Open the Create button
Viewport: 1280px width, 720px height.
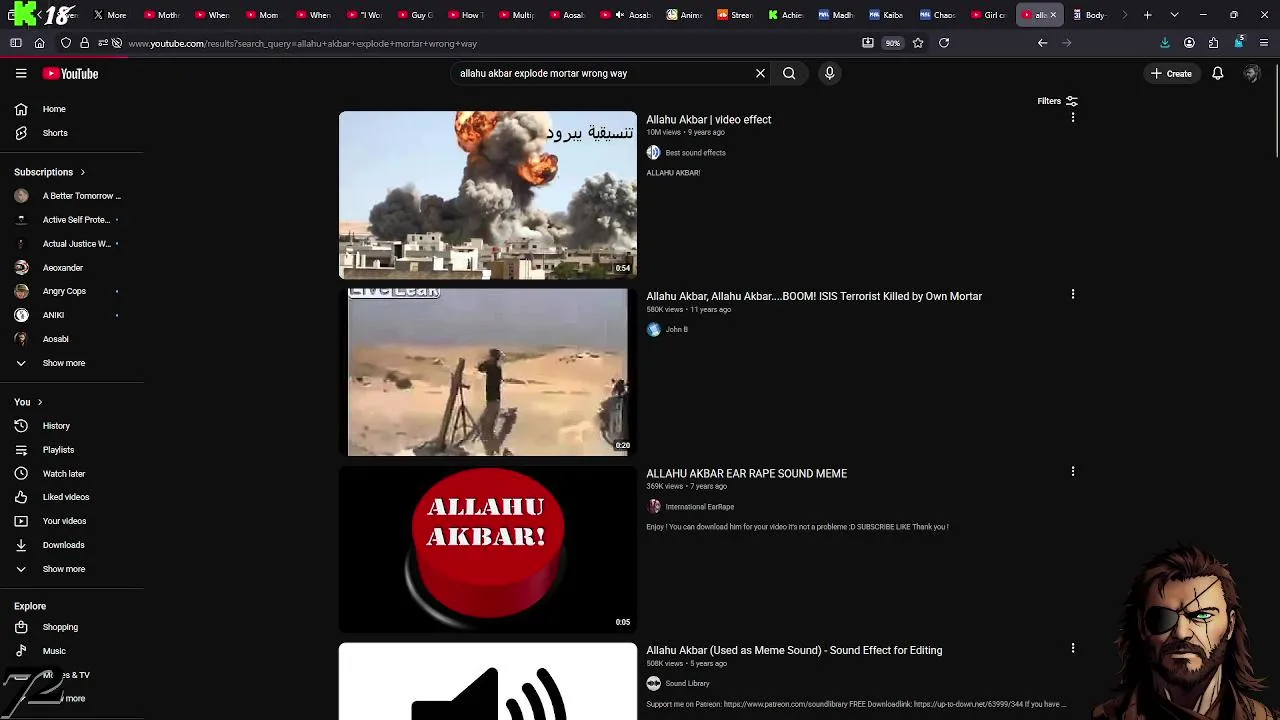(x=1171, y=74)
